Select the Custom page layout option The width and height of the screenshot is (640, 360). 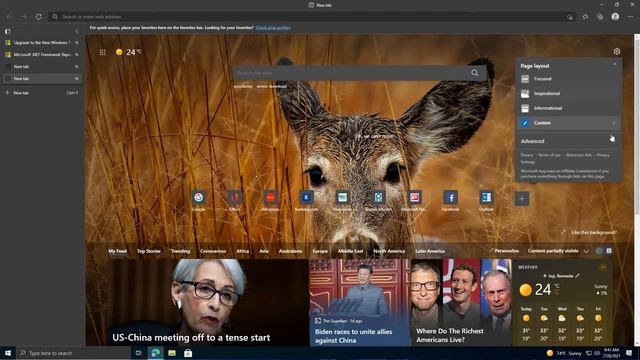[x=569, y=123]
